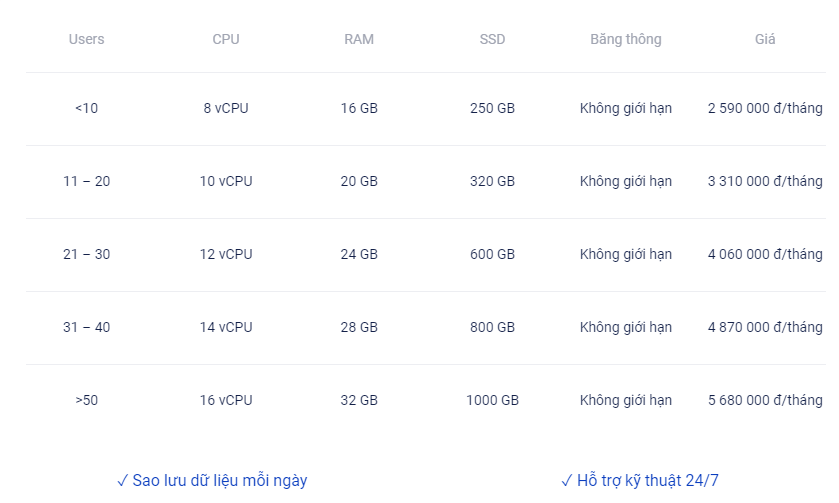The height and width of the screenshot is (503, 839).
Task: Click the 5 680 000 đ/tháng price
Action: point(765,400)
